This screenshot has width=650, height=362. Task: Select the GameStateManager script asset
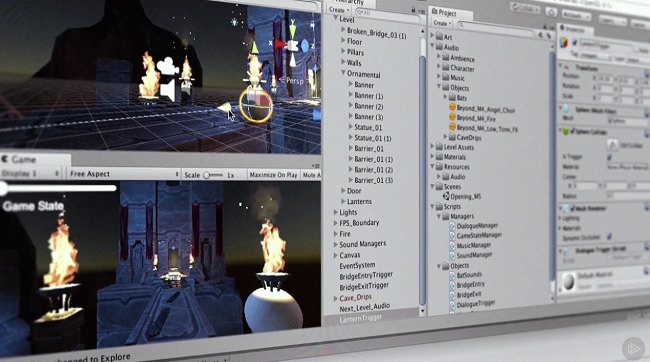[475, 235]
